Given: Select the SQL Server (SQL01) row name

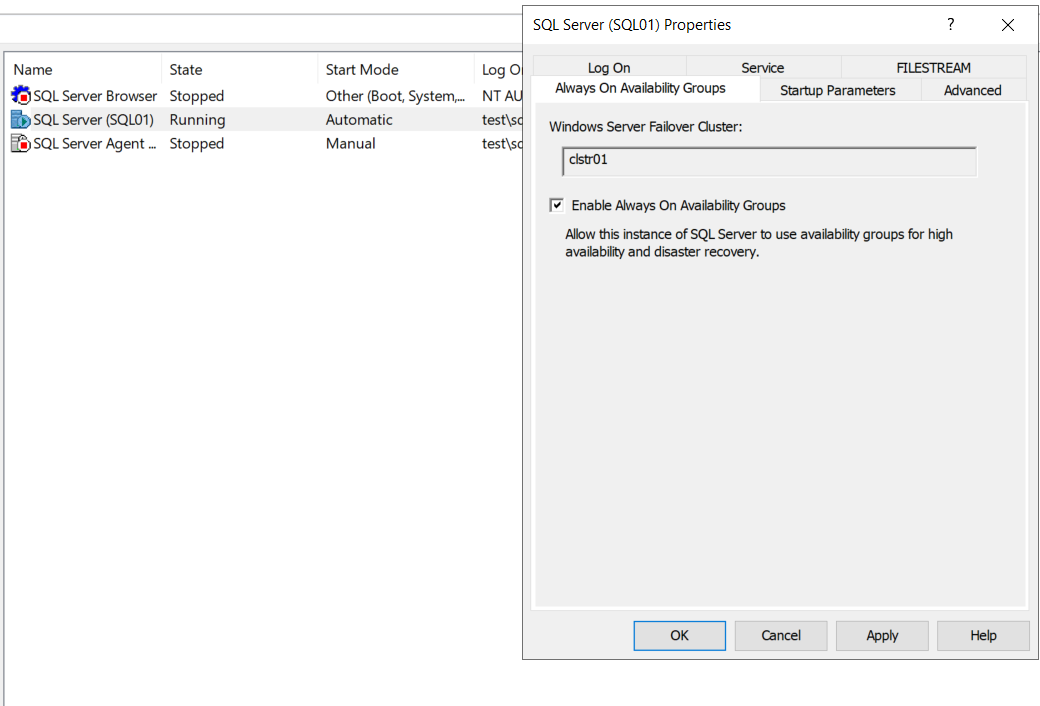Looking at the screenshot, I should click(94, 119).
